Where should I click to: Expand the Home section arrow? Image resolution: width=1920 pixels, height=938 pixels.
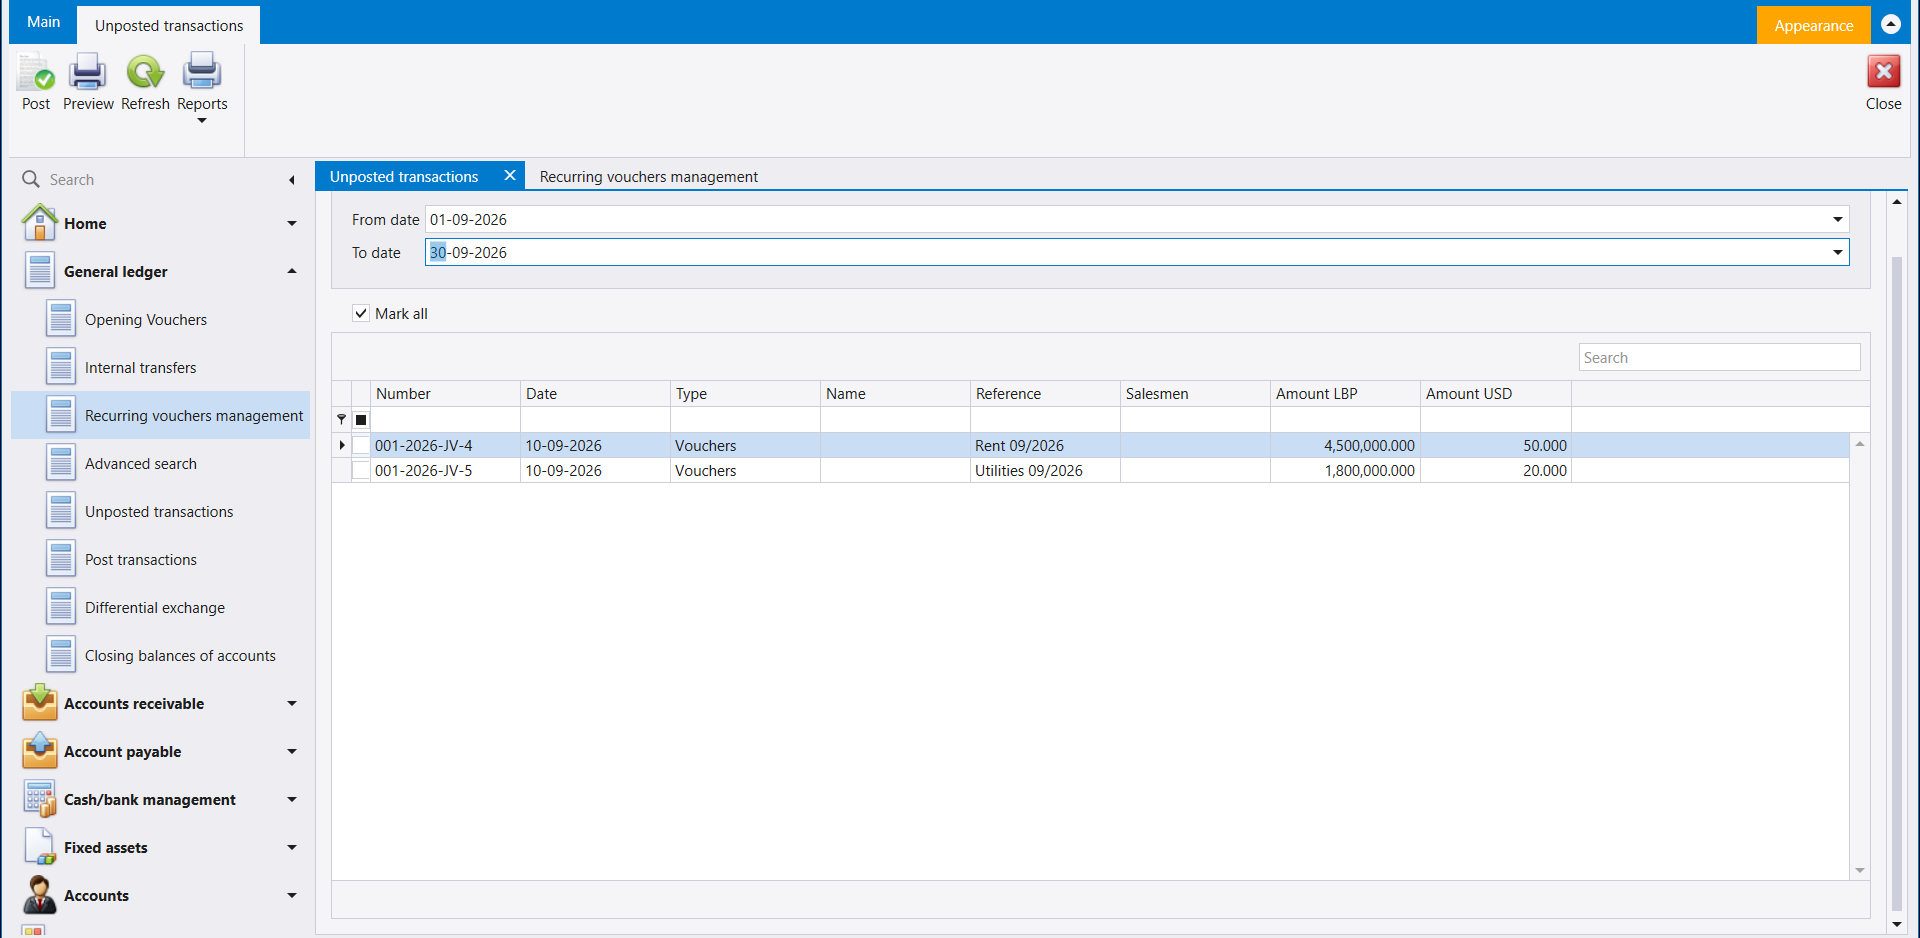click(292, 223)
